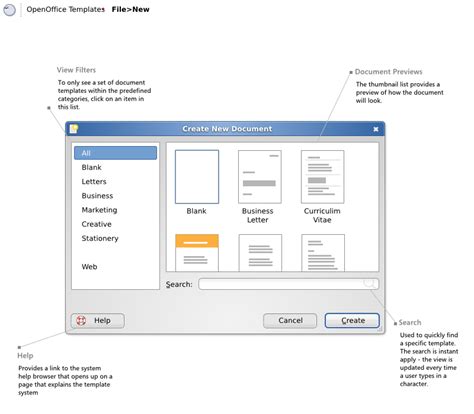The height and width of the screenshot is (414, 474).
Task: Click the OpenOffice Templates title text
Action: [66, 9]
